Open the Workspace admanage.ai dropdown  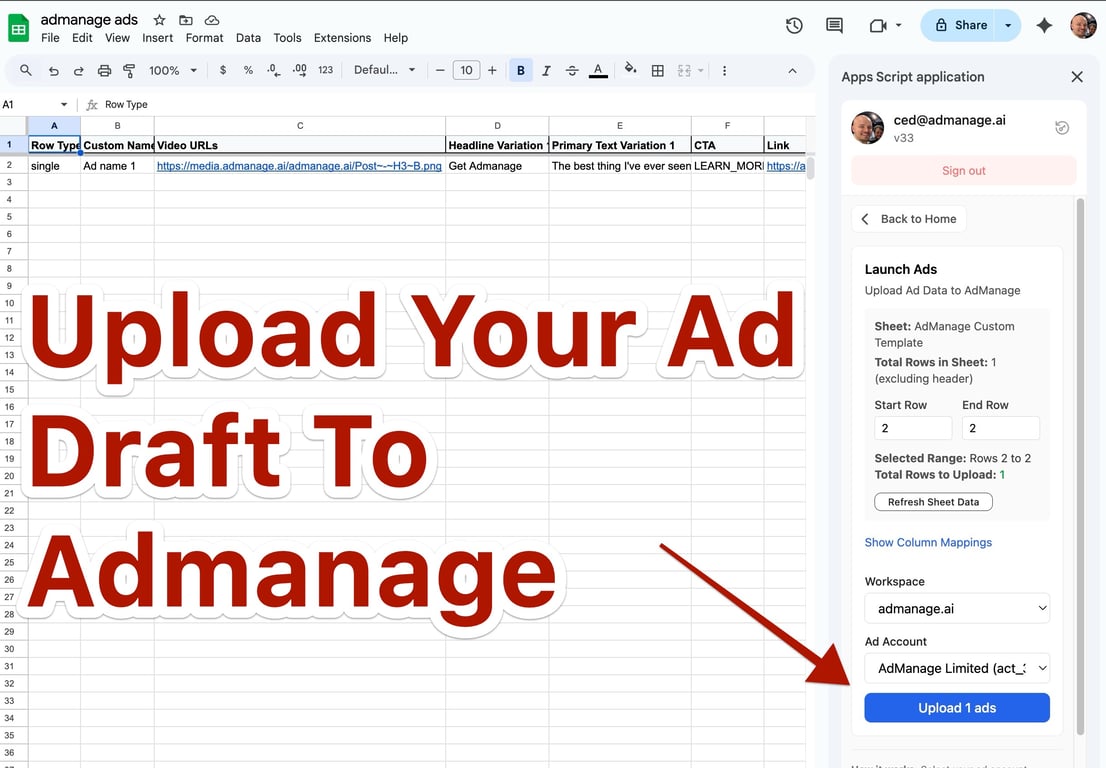957,609
